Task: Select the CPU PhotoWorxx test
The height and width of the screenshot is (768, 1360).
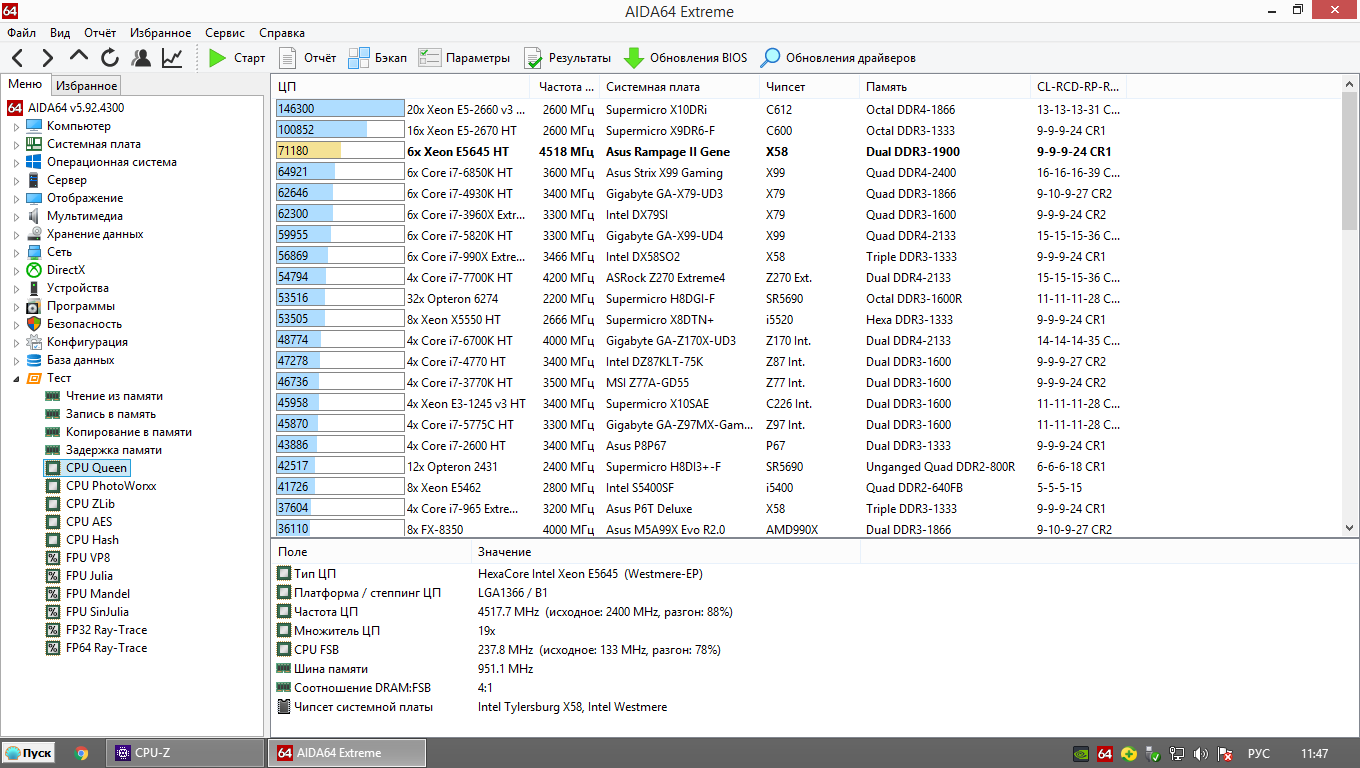Action: pos(111,486)
